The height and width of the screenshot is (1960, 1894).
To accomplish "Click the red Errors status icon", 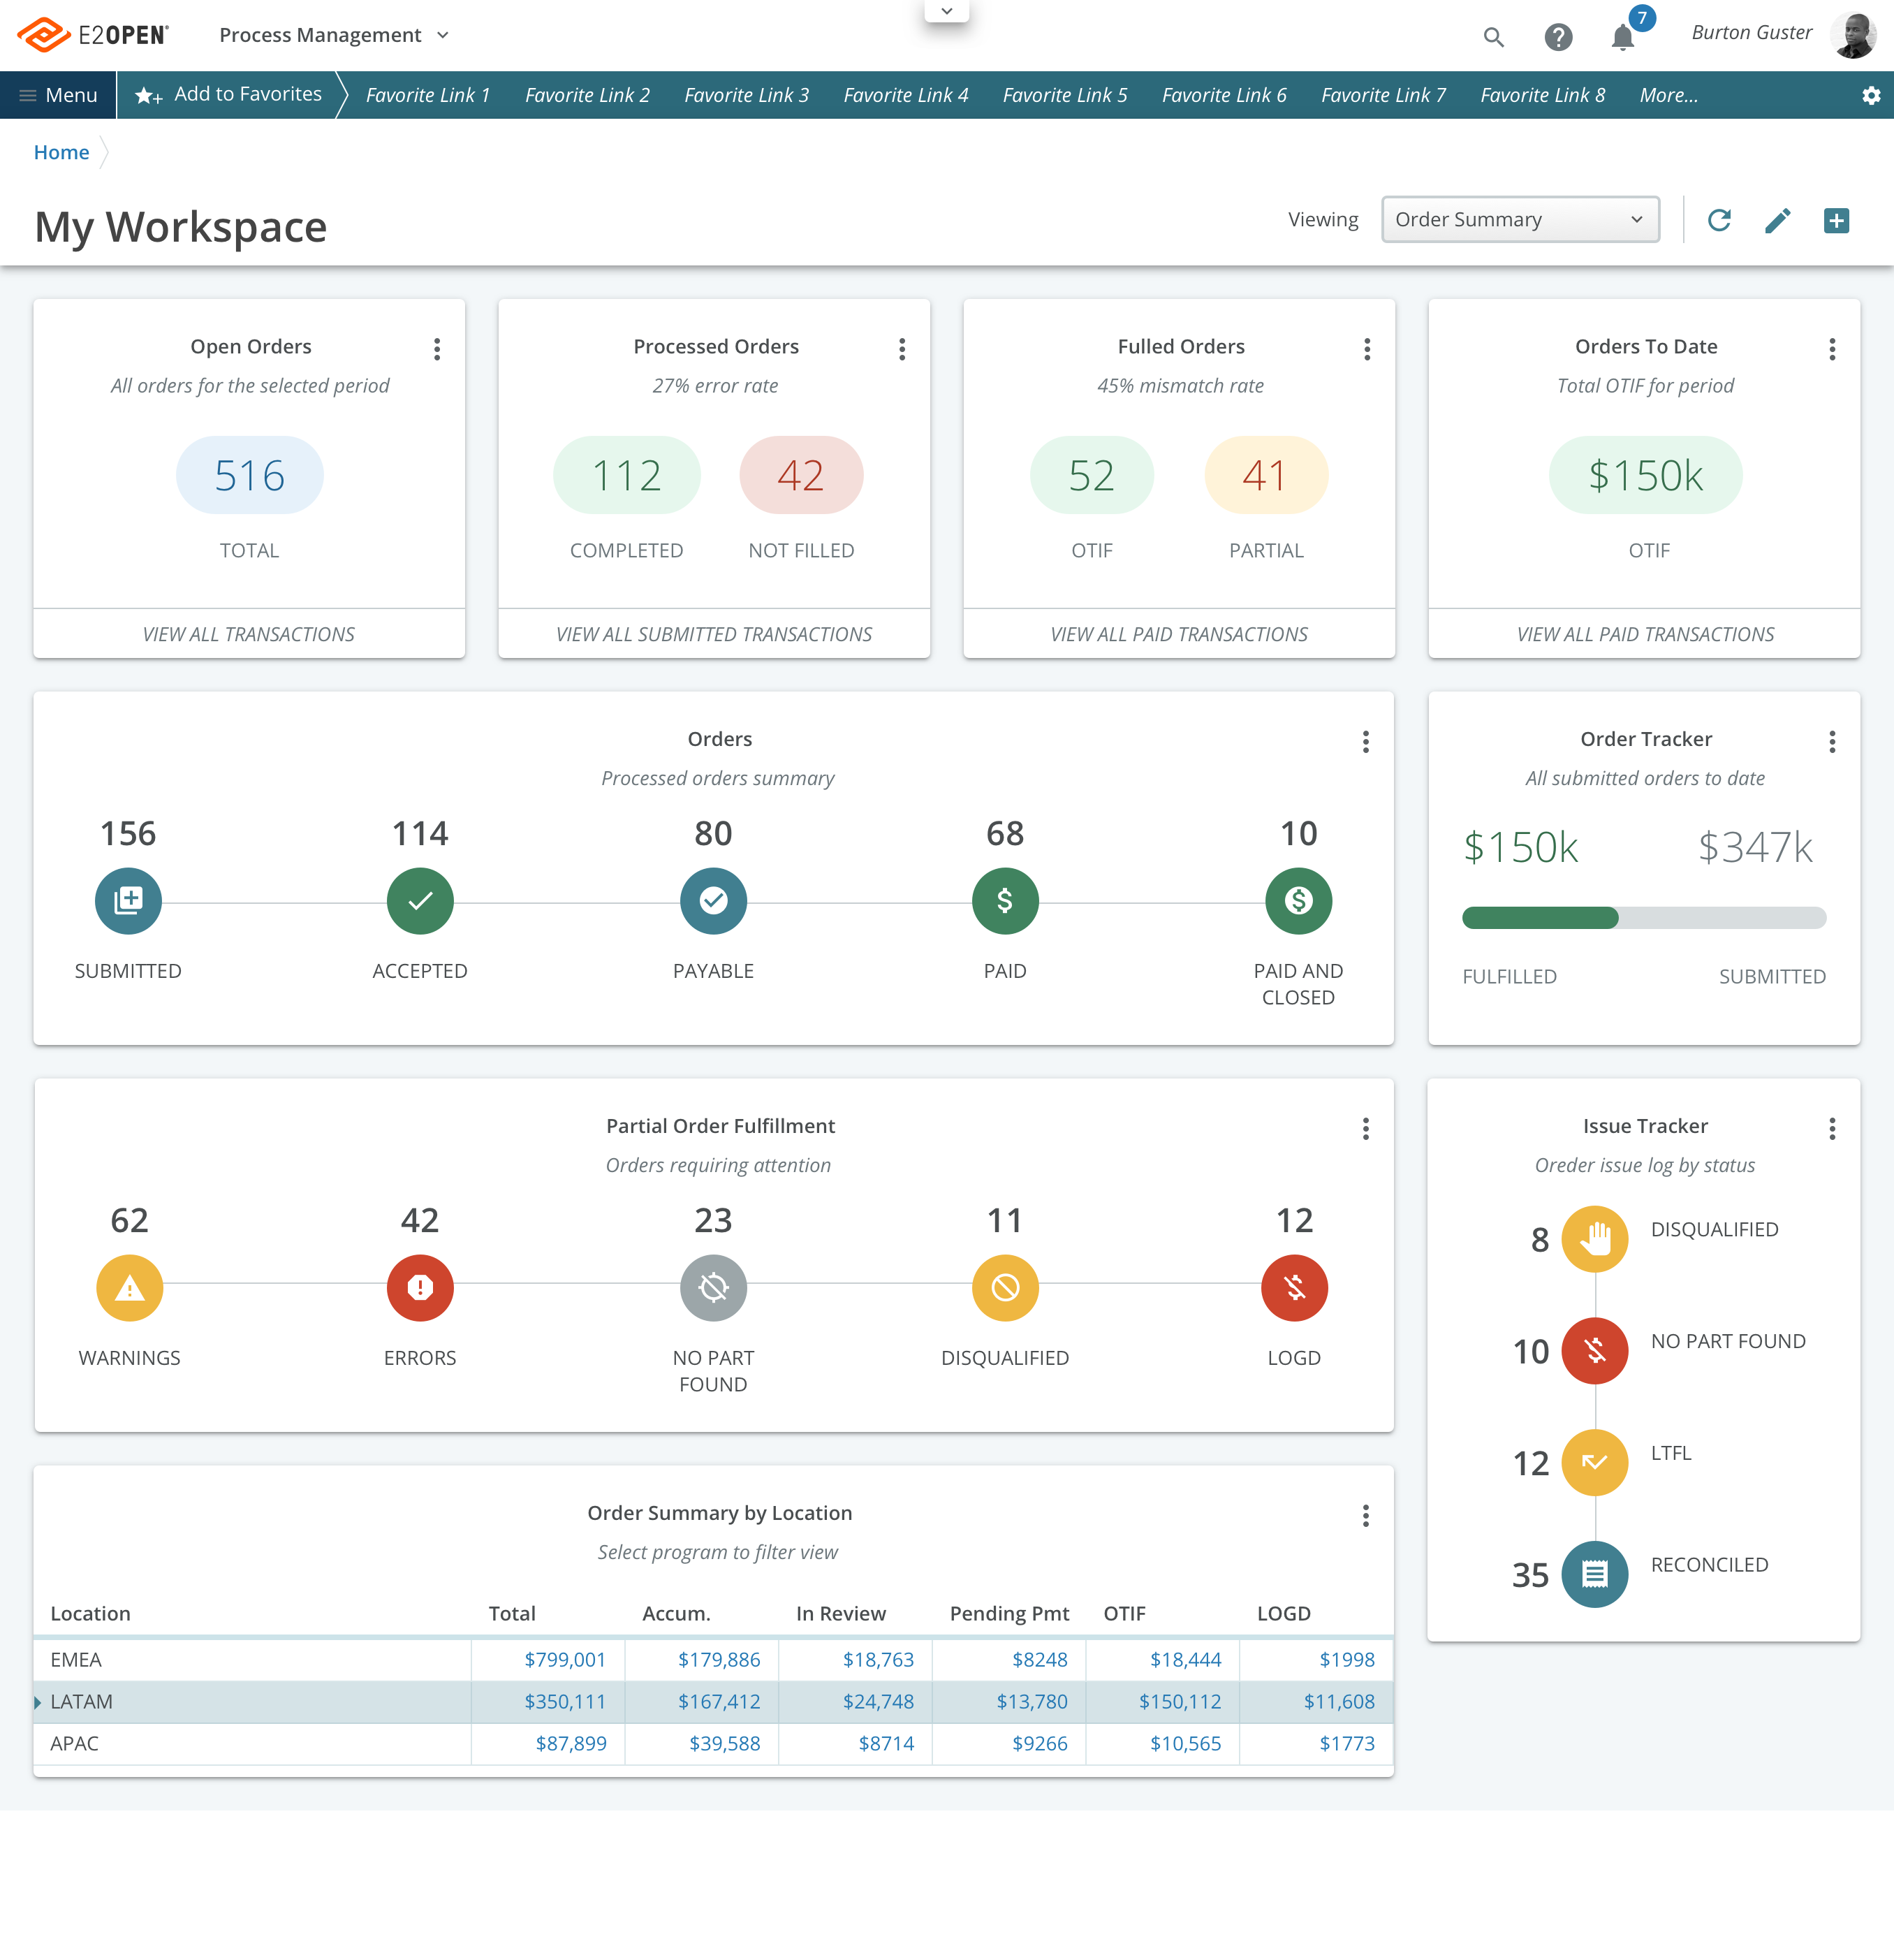I will click(x=420, y=1288).
